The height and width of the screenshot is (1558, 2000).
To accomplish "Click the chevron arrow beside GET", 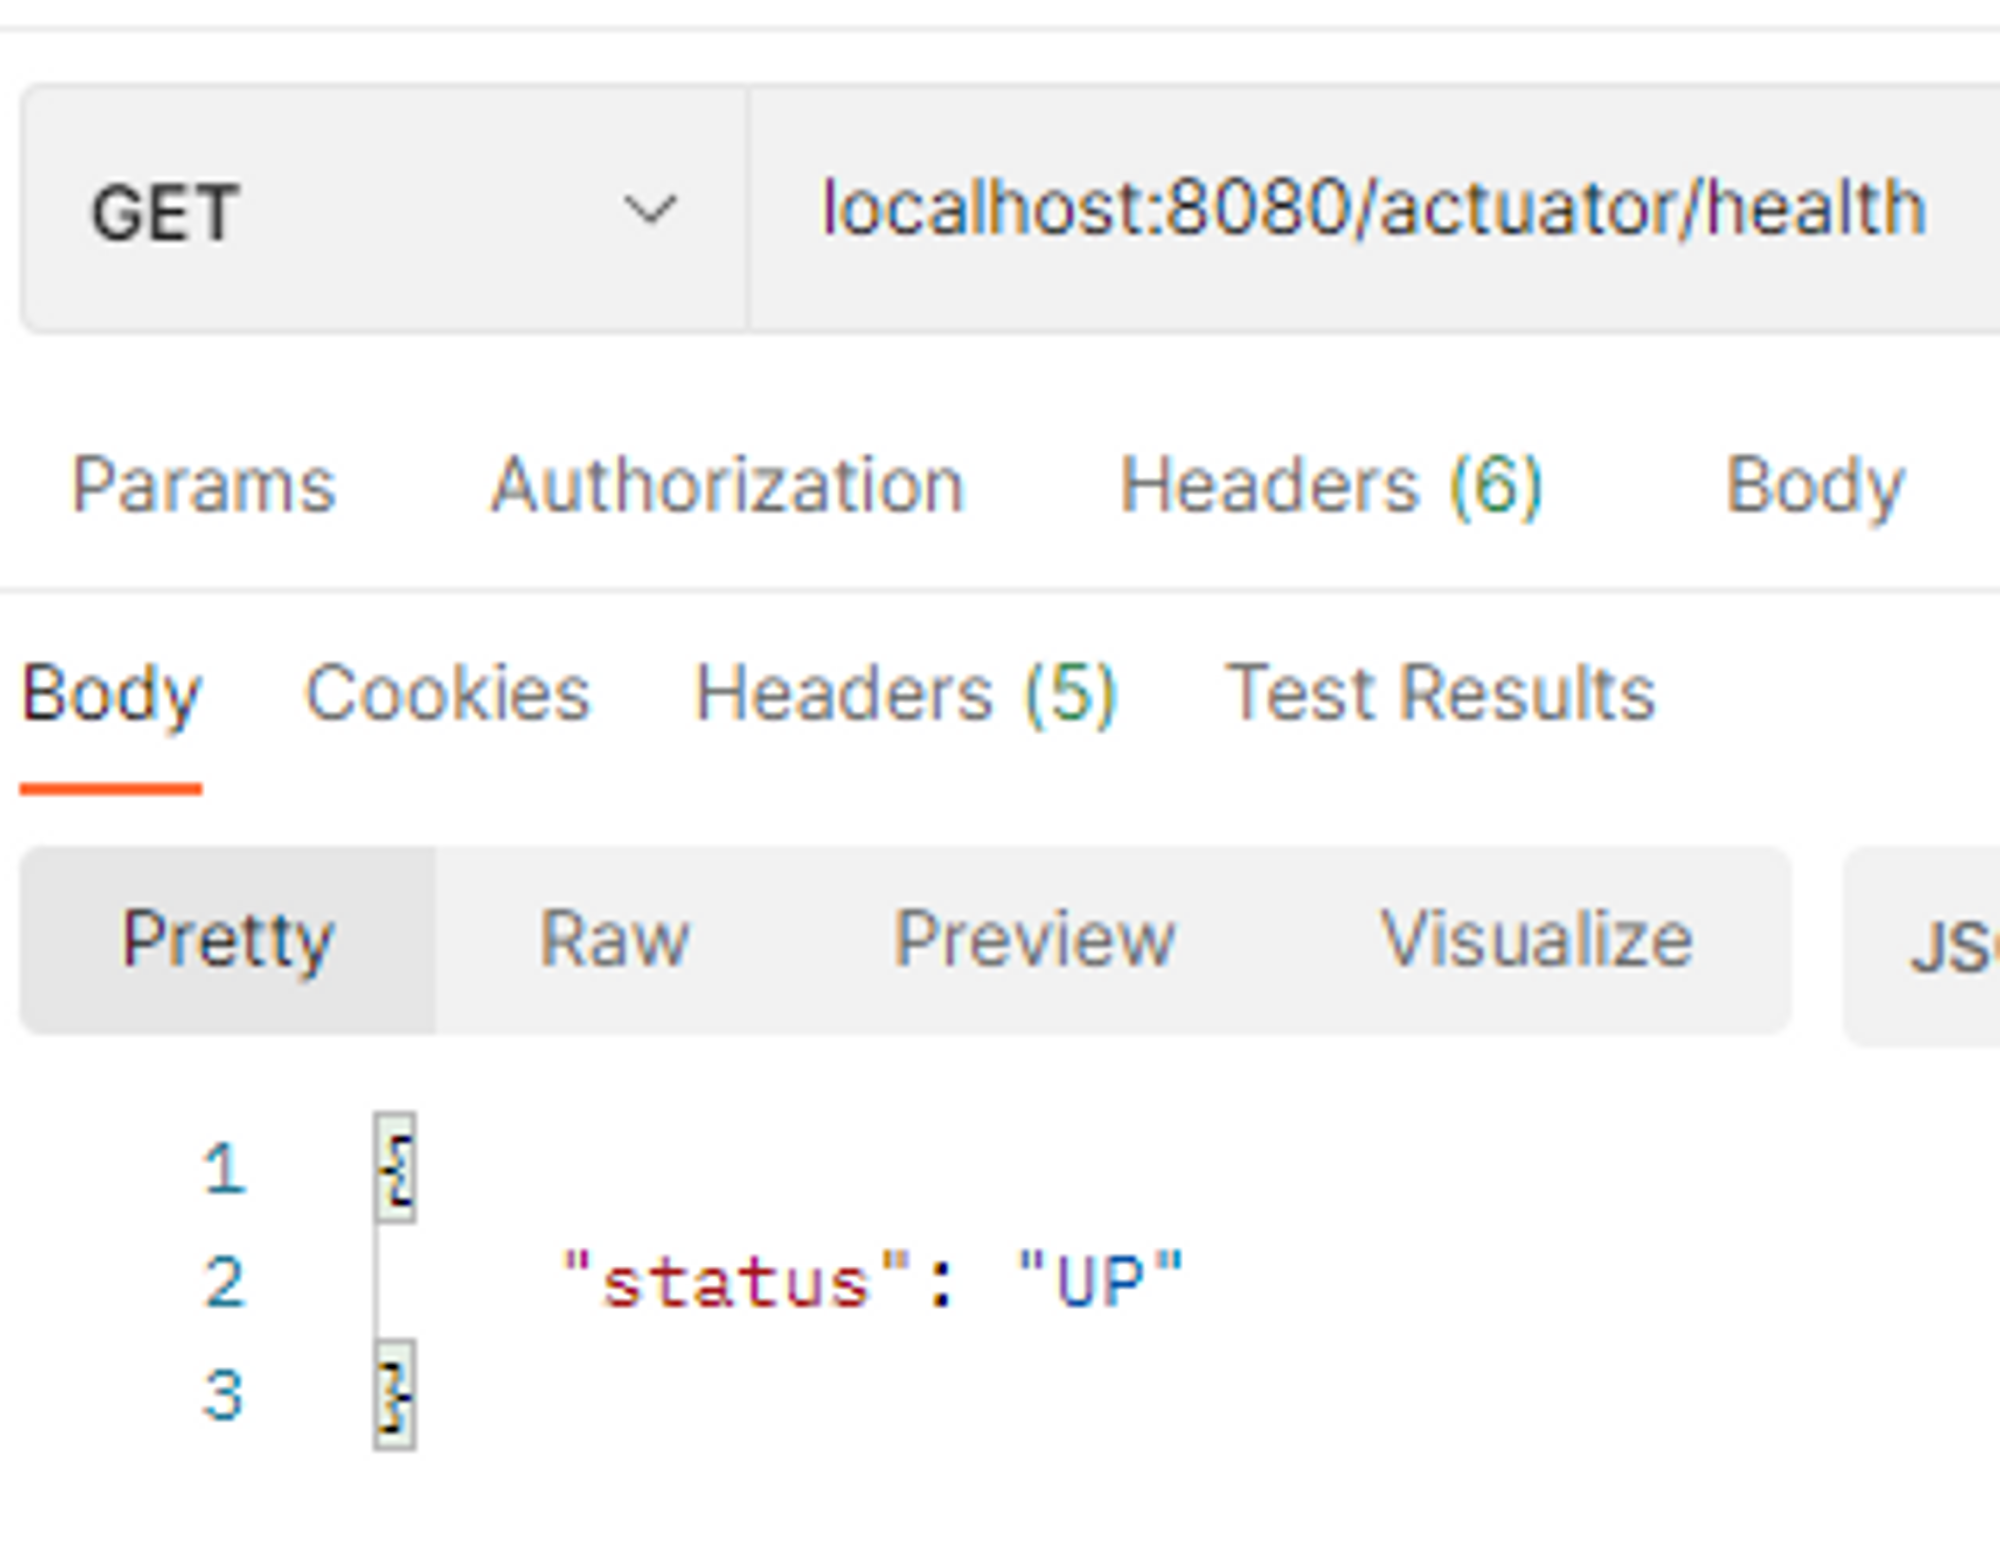I will [x=650, y=210].
